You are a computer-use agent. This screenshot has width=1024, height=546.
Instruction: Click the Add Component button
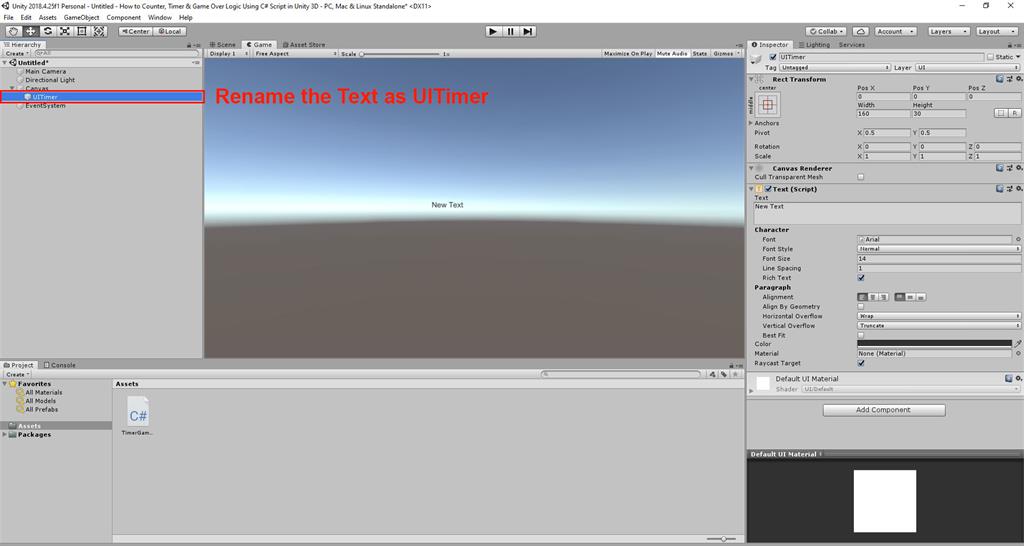click(884, 410)
